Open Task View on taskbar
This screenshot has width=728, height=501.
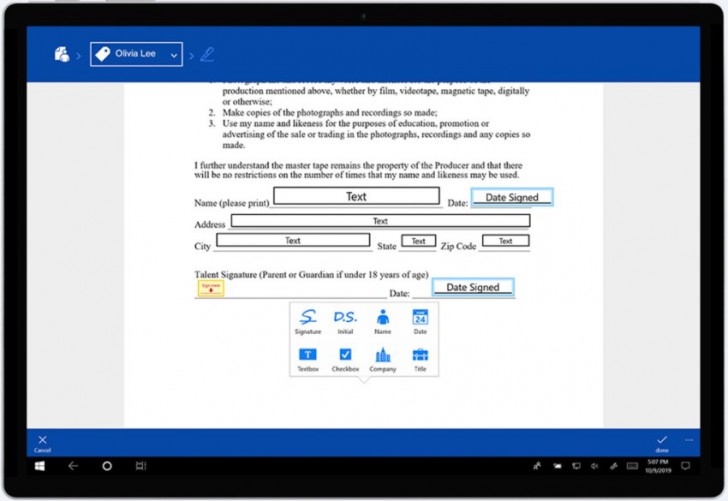coord(141,466)
